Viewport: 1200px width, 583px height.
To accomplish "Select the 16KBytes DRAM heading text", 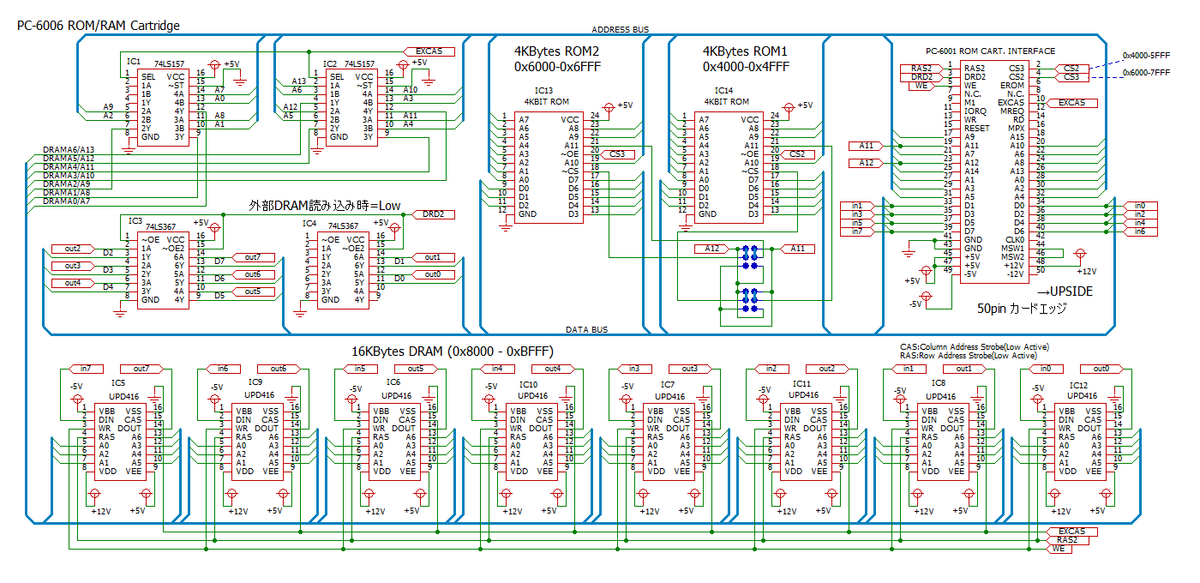I will coord(456,351).
